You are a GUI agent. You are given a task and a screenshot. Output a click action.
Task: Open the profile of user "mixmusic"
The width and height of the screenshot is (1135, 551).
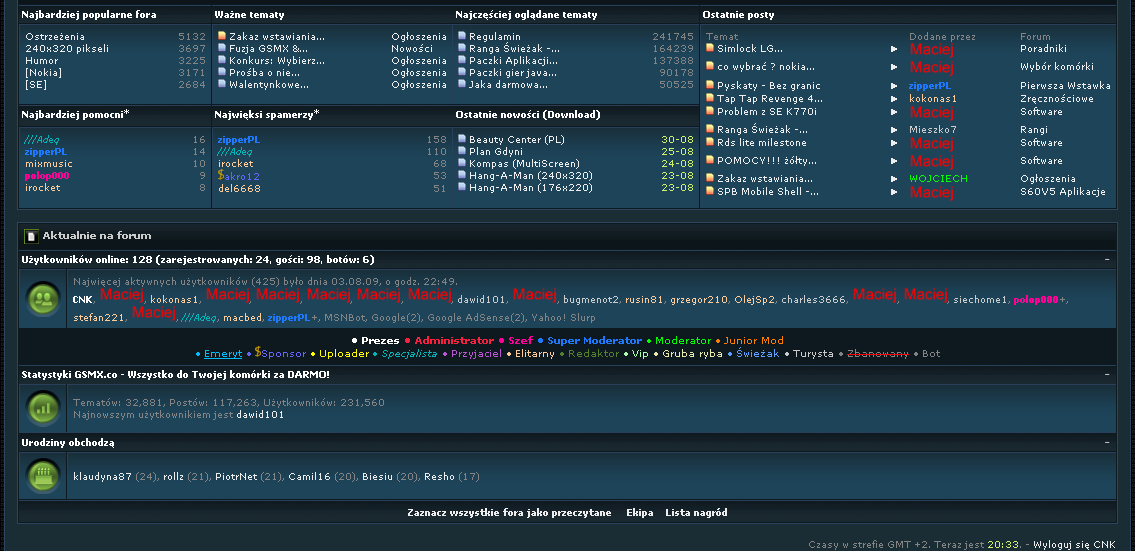tap(49, 164)
